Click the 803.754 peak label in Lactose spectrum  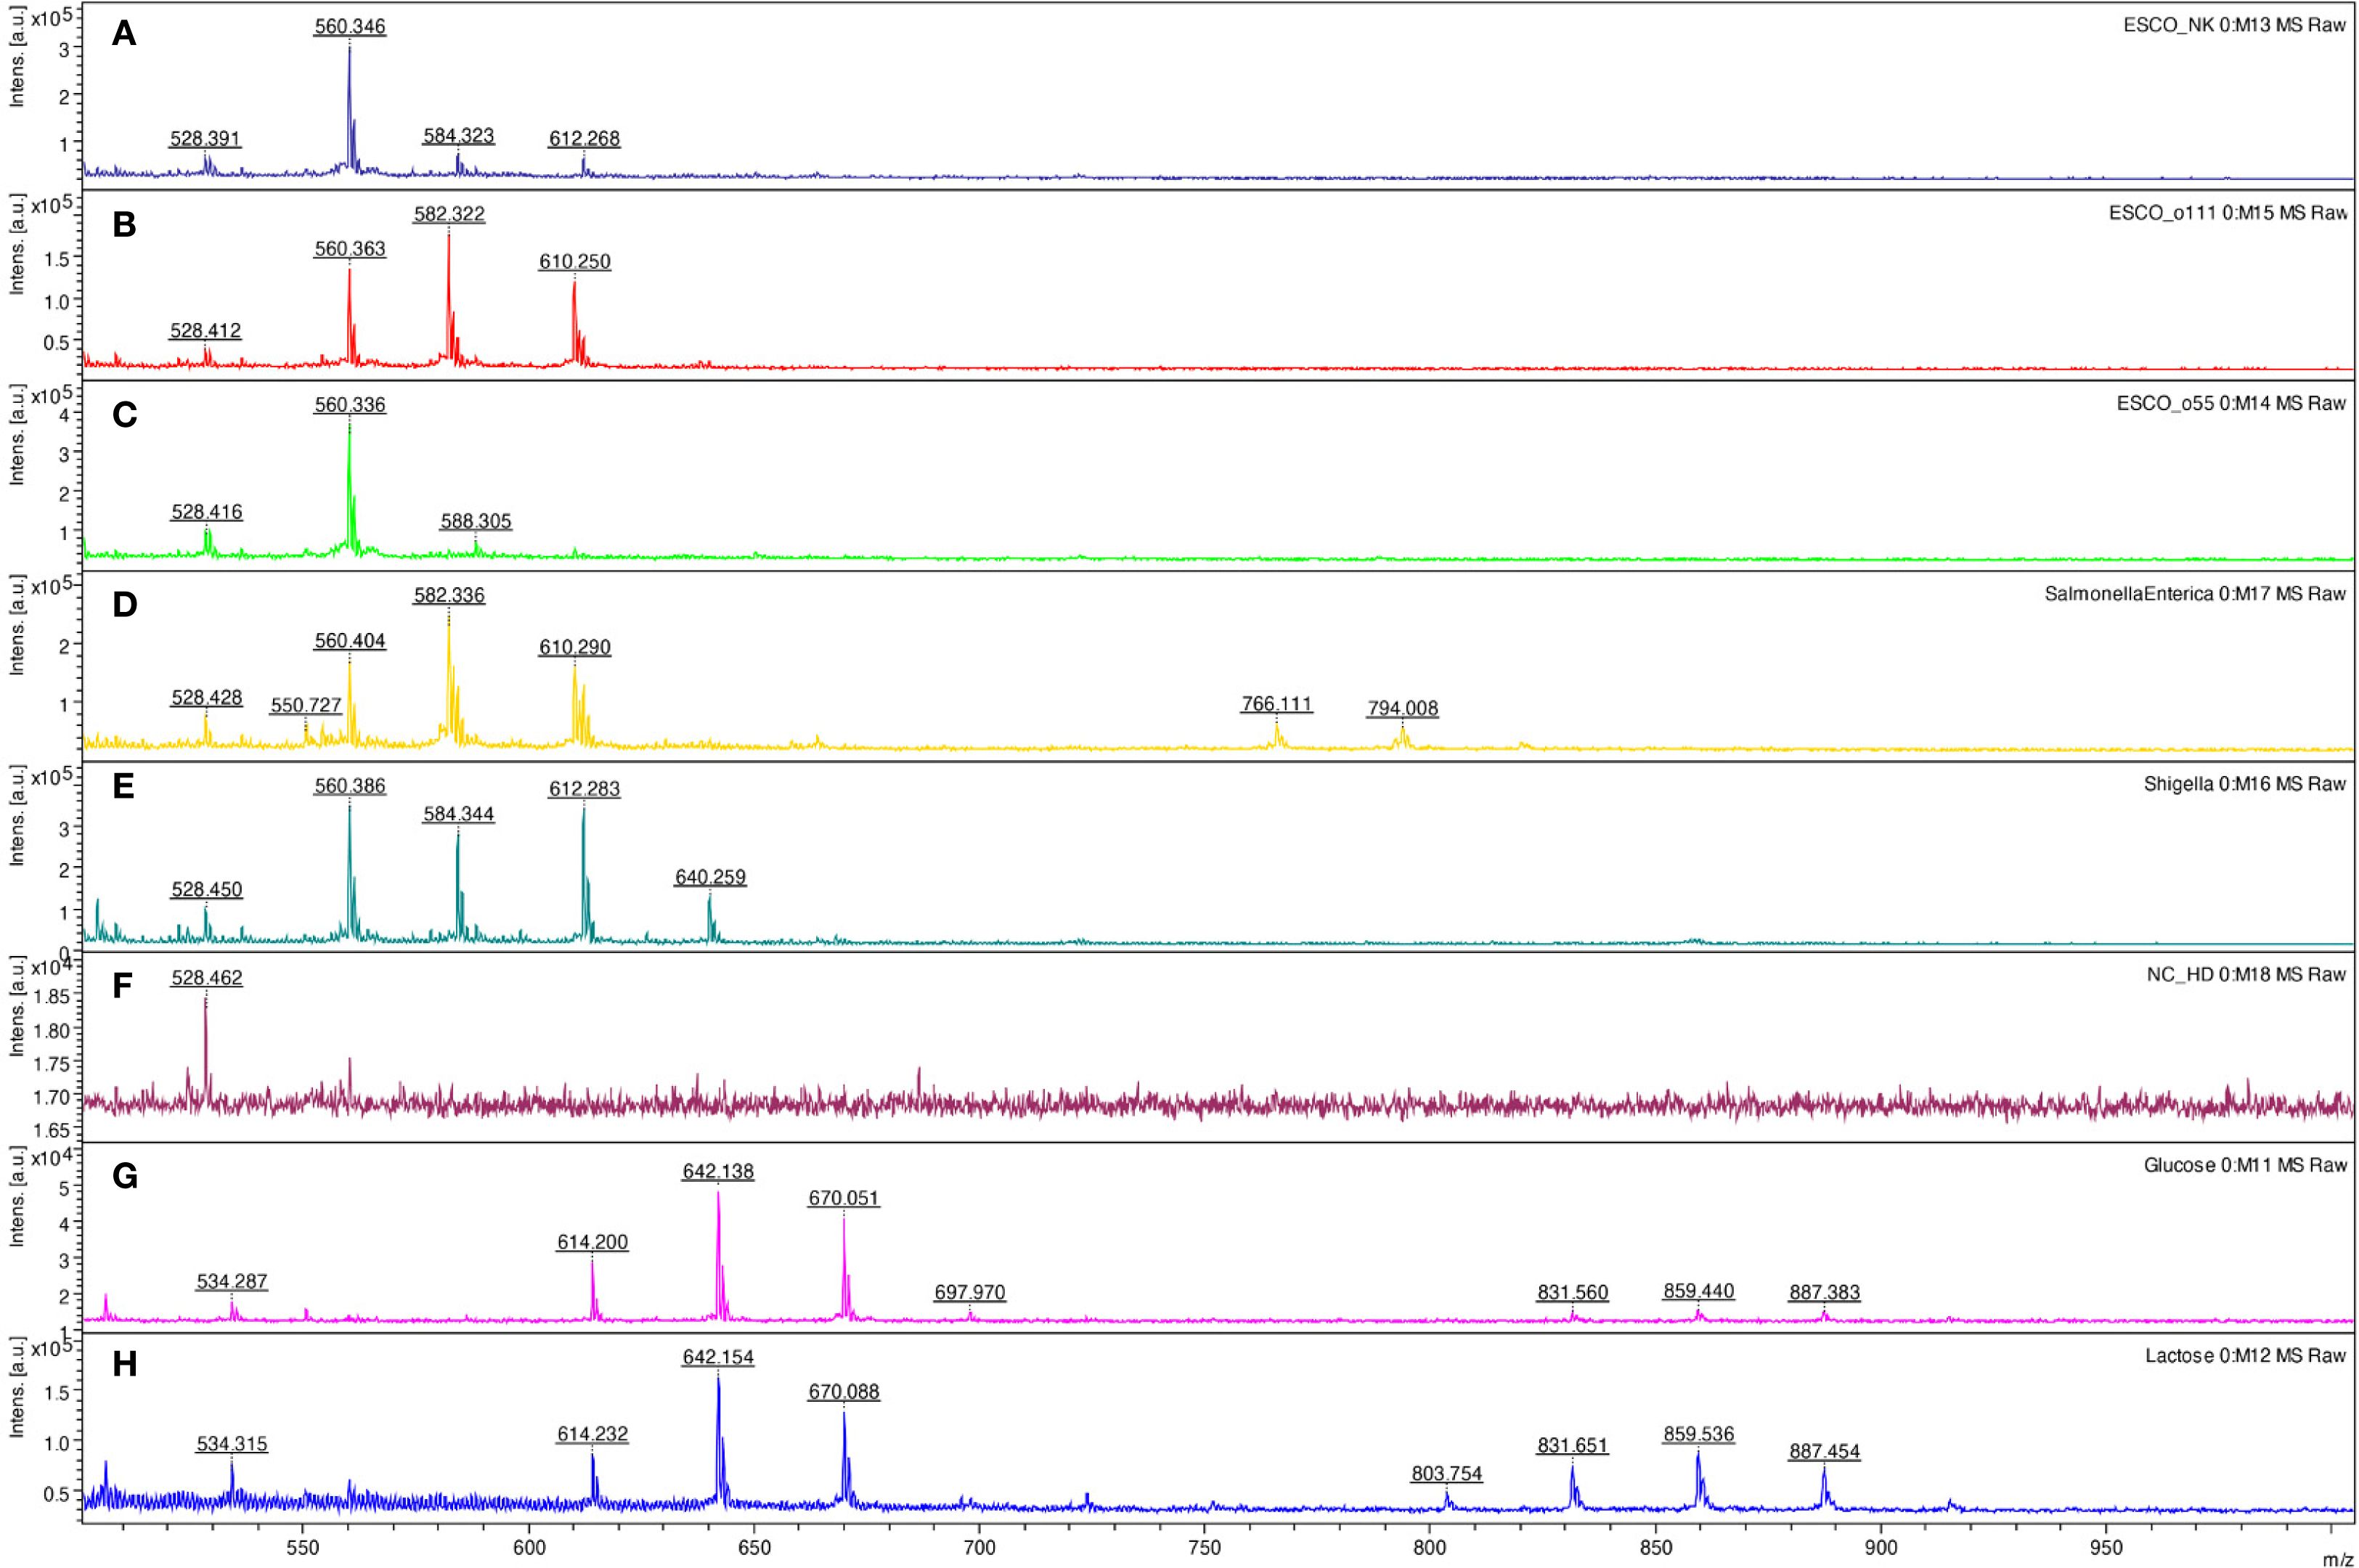(1446, 1474)
